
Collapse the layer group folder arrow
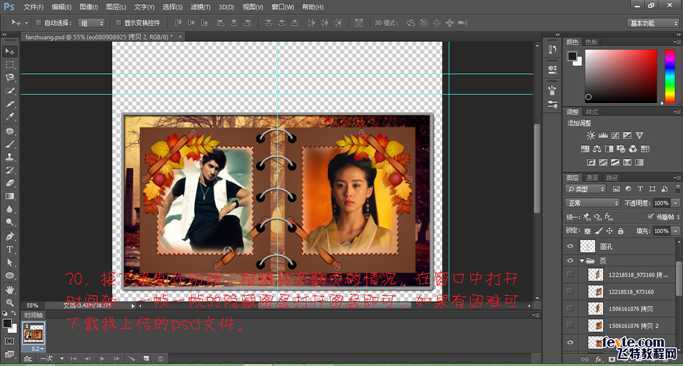point(582,261)
